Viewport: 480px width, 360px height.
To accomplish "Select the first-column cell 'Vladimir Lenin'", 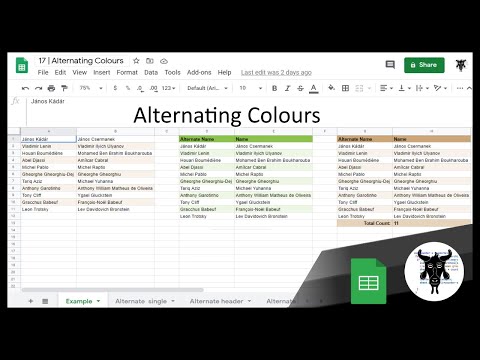I will (x=49, y=146).
